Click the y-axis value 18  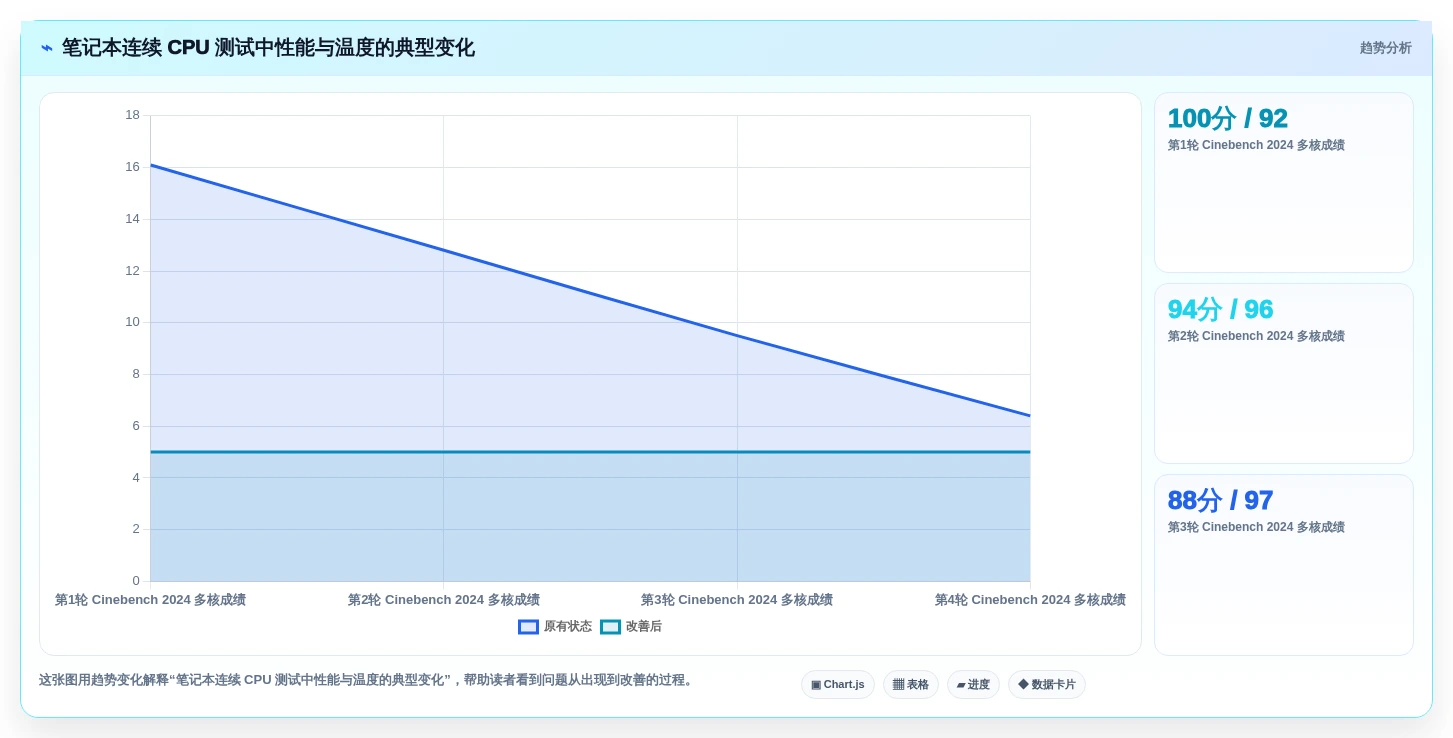tap(132, 115)
